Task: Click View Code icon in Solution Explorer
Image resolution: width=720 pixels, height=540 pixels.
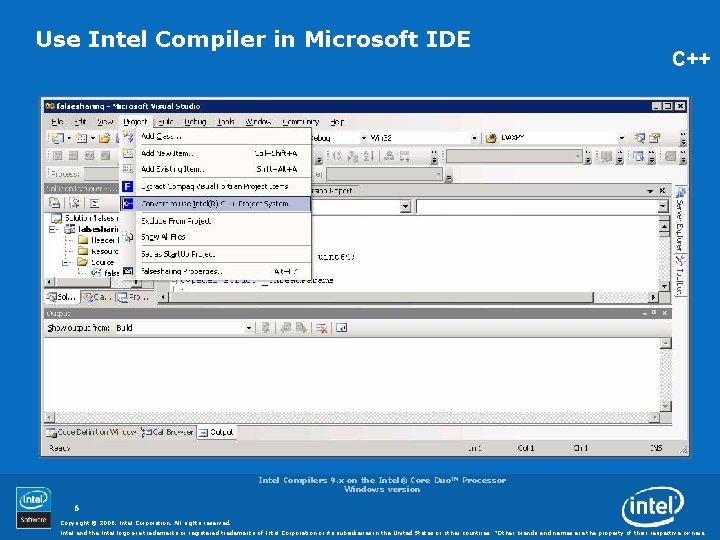Action: coord(95,203)
